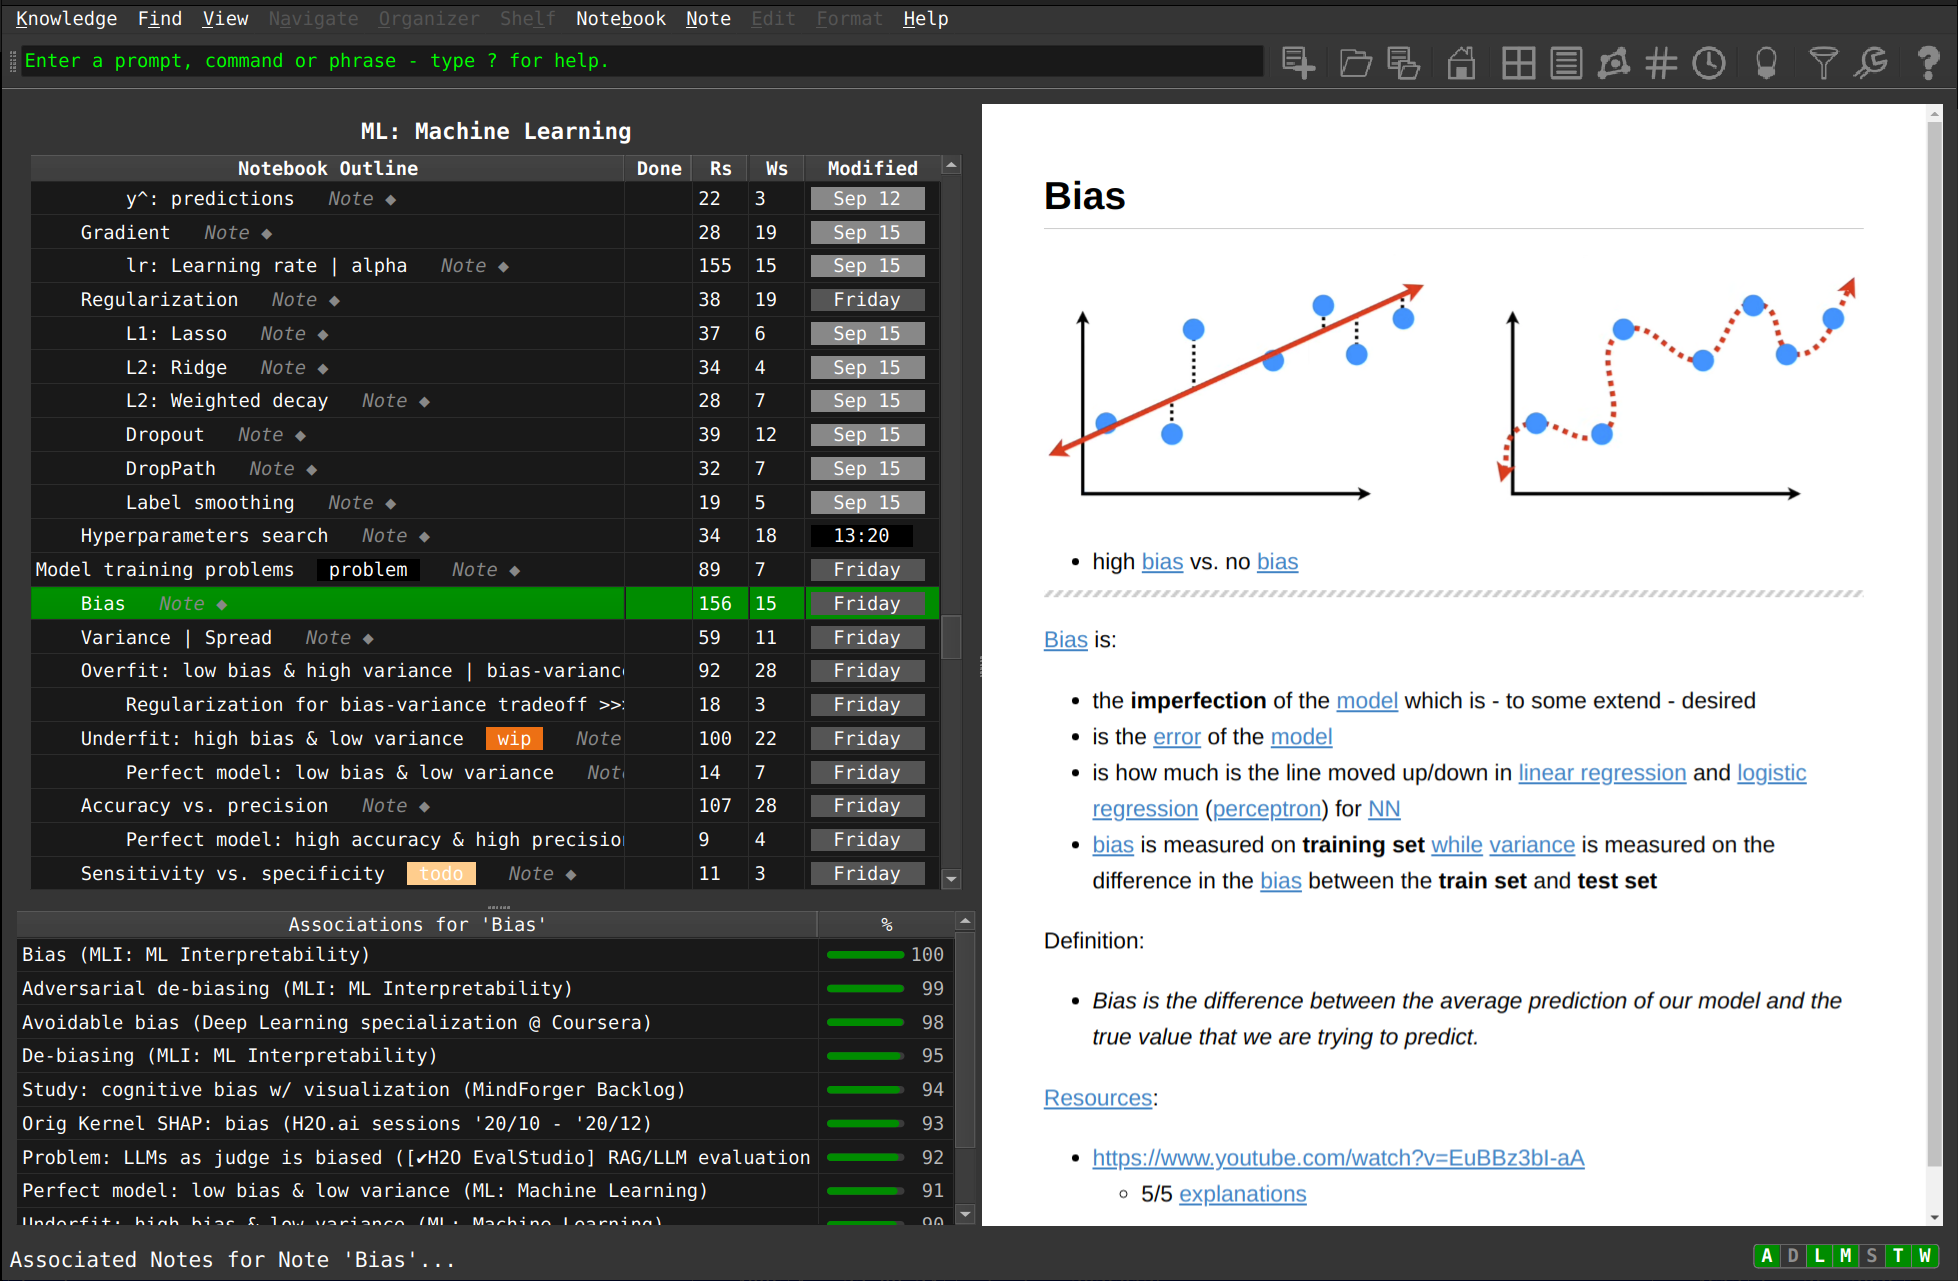This screenshot has height=1281, width=1958.
Task: Click the 'explanations' link
Action: (1242, 1194)
